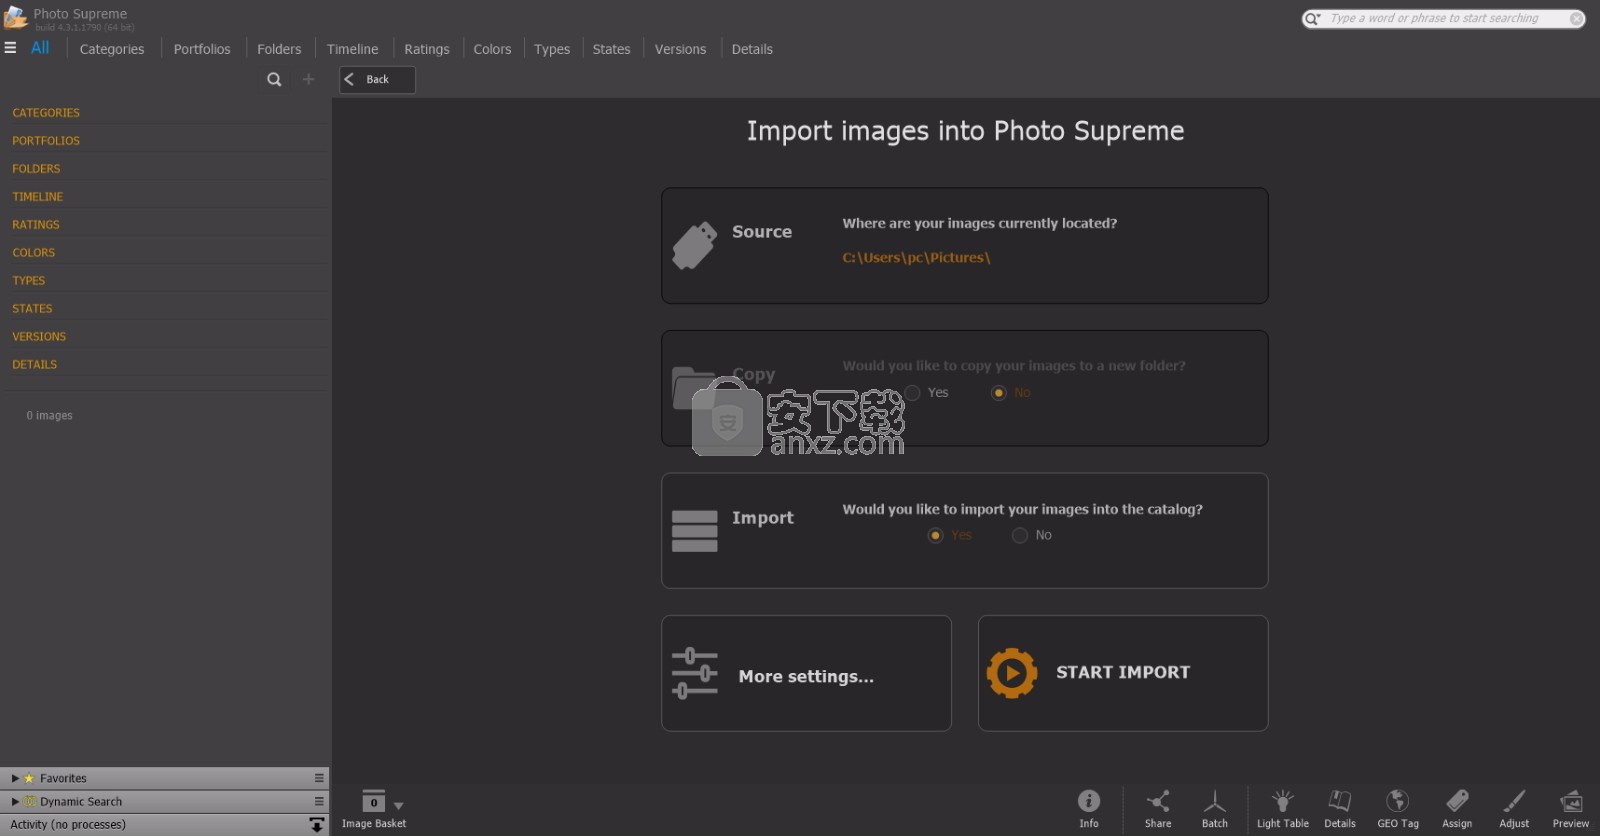Open the hamburger menu icon
Screen dimensions: 1600x836
point(10,48)
